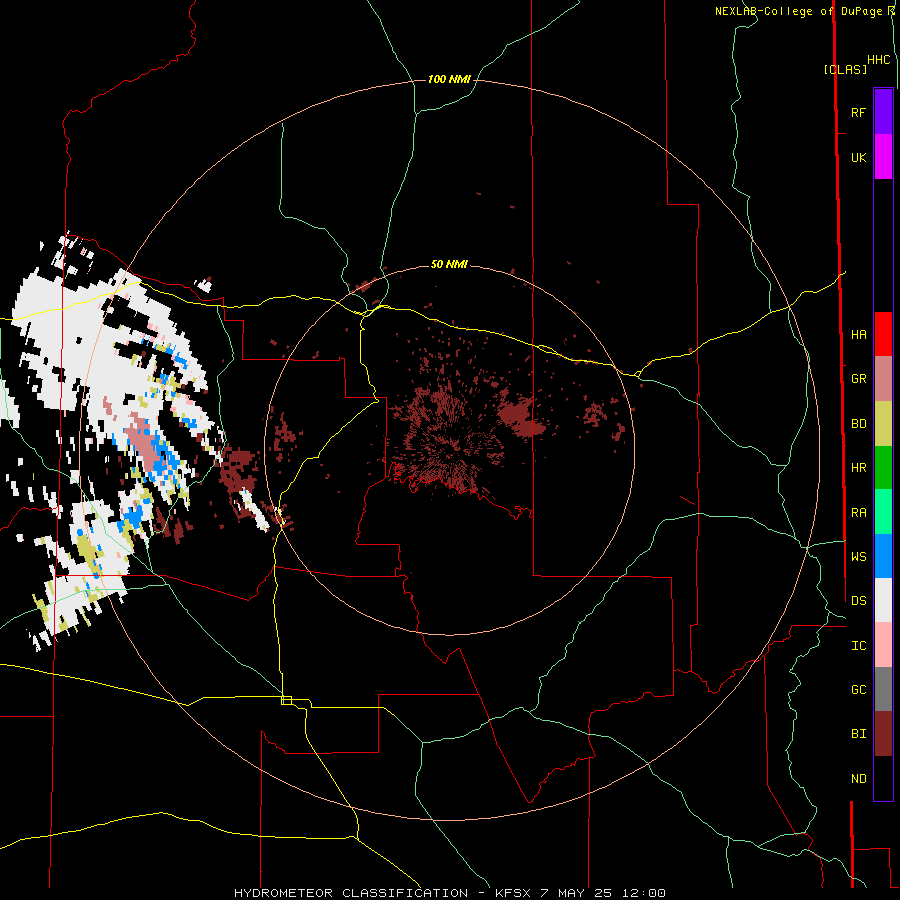Click the BD khaki yellow swatch
Image resolution: width=900 pixels, height=900 pixels.
(x=883, y=423)
